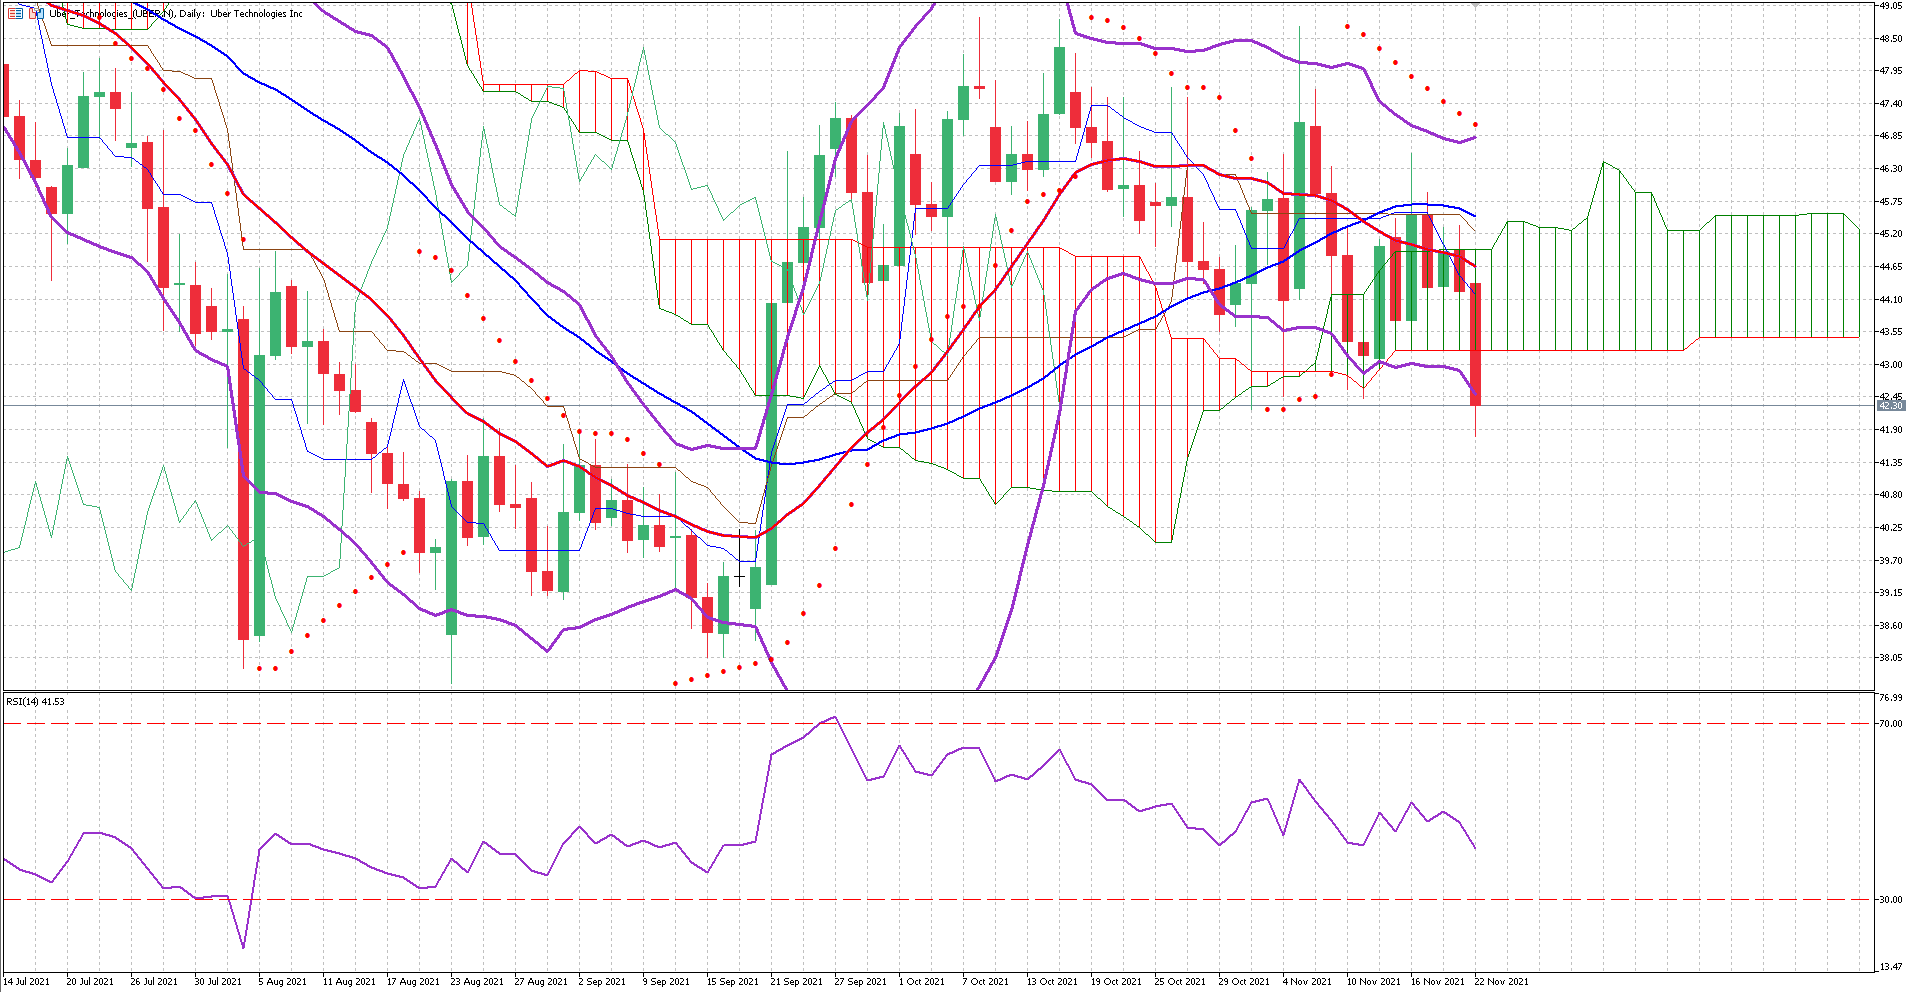Click the Depth of Market icon near chart title
This screenshot has width=1917, height=992.
(36, 13)
